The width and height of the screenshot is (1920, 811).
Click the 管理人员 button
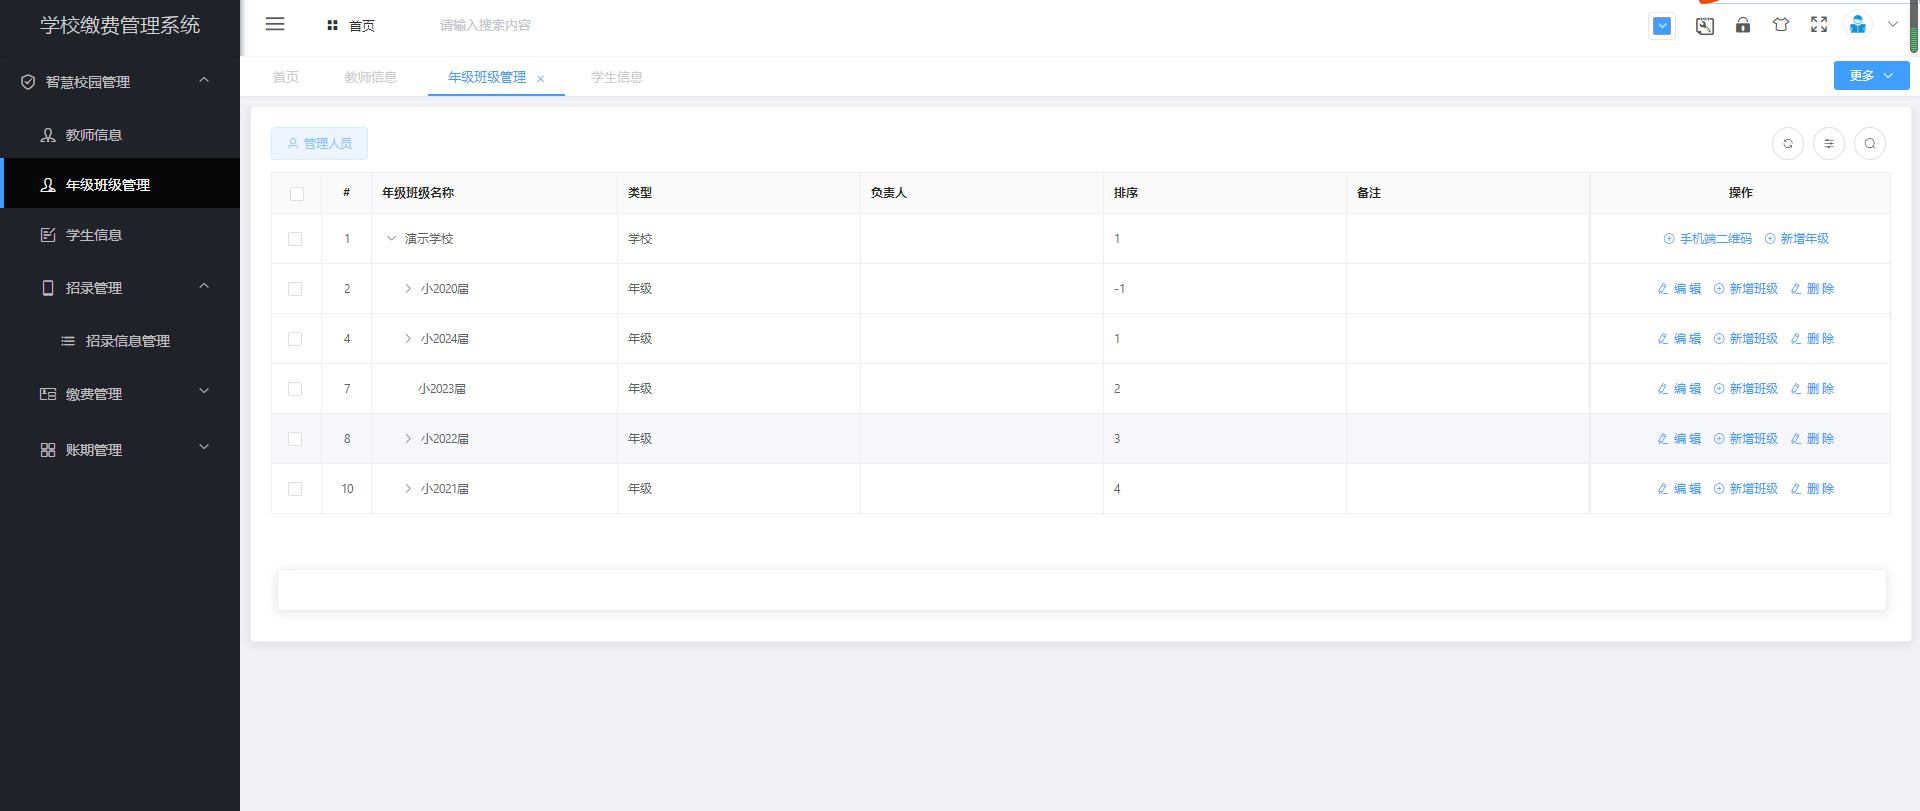(319, 144)
